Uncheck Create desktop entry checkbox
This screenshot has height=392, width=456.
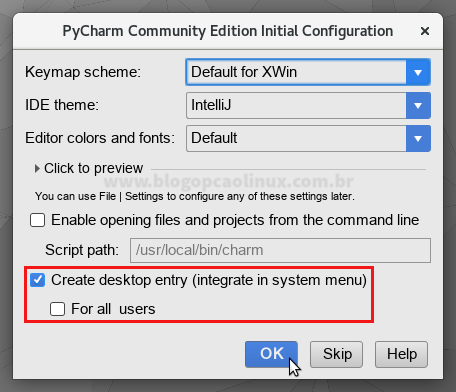[37, 280]
